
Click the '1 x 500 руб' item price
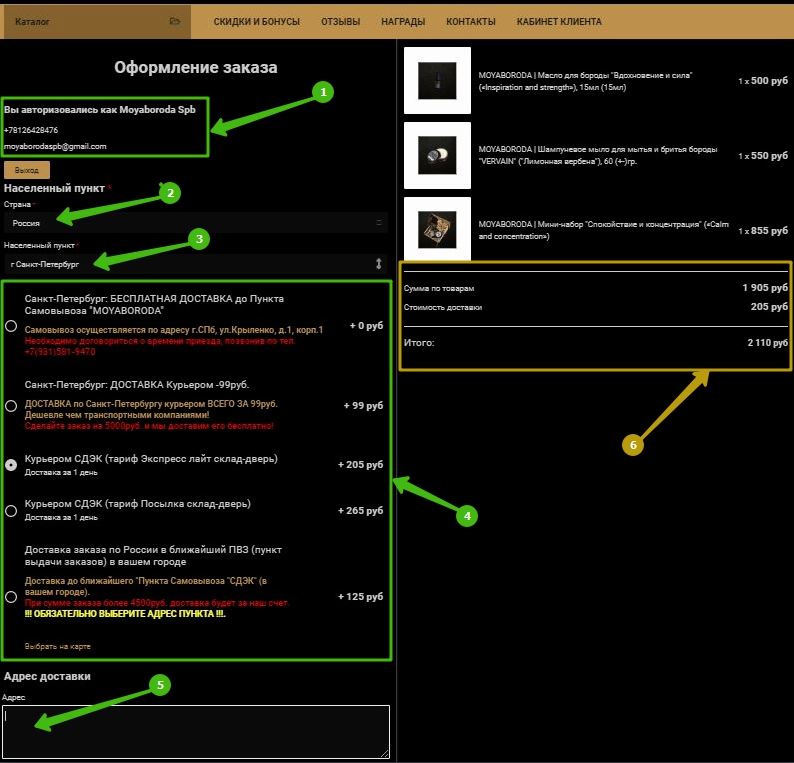point(763,81)
